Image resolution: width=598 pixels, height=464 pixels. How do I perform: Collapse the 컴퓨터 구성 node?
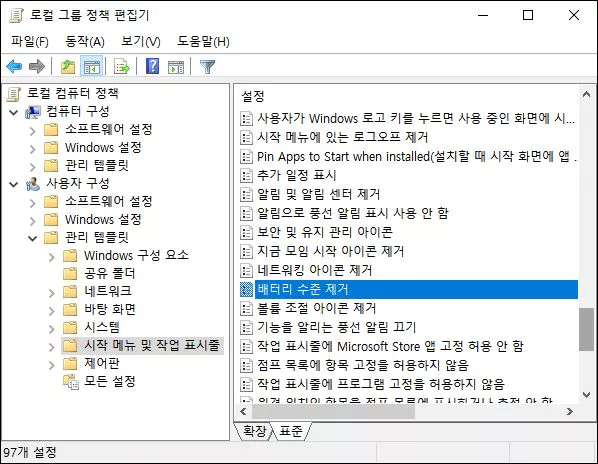14,112
